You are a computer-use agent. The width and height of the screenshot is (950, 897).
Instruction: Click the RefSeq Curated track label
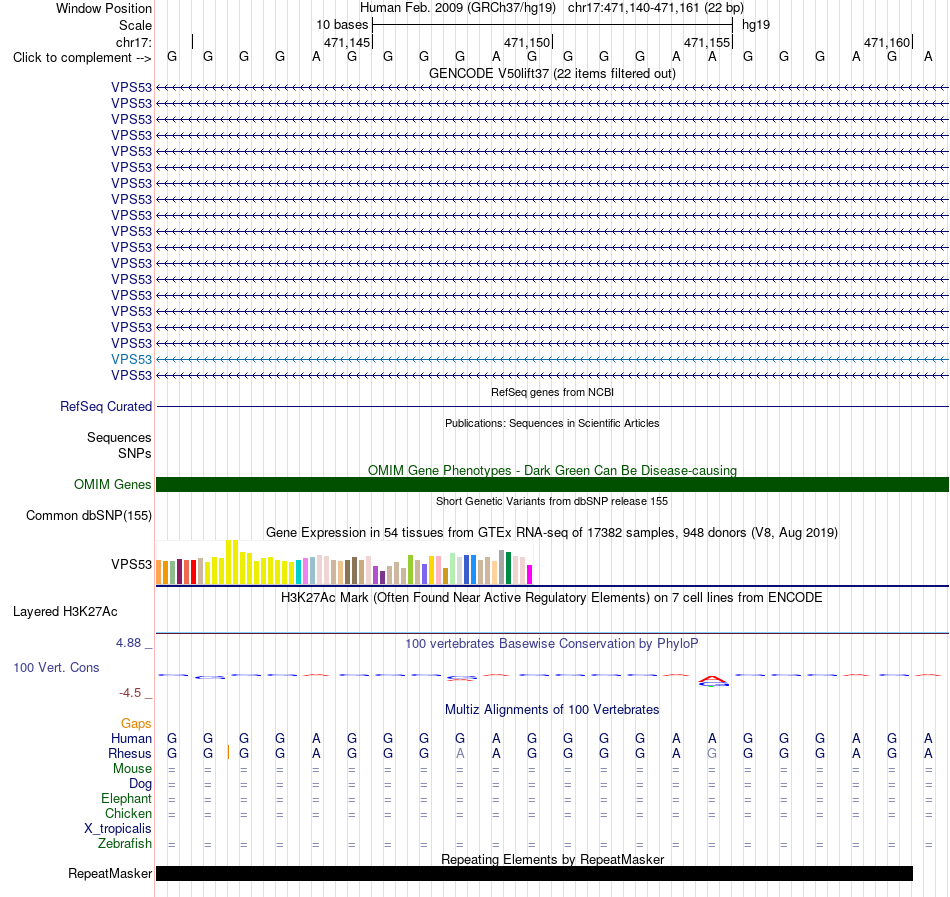105,406
